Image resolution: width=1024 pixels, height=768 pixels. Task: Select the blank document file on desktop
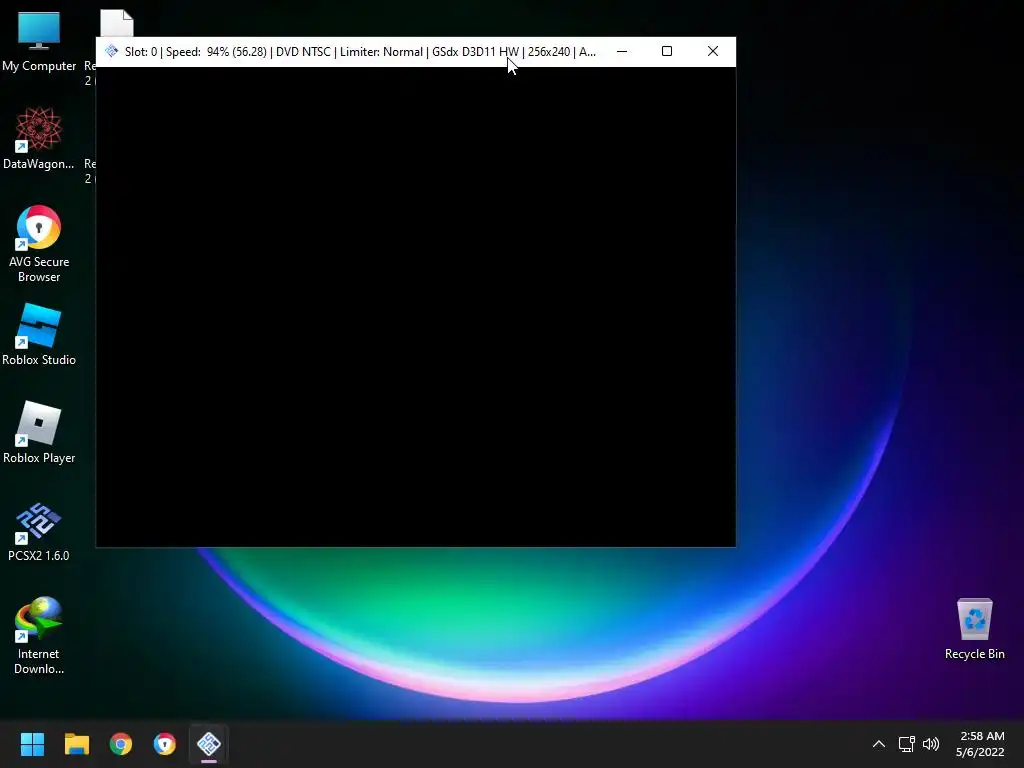pyautogui.click(x=117, y=24)
